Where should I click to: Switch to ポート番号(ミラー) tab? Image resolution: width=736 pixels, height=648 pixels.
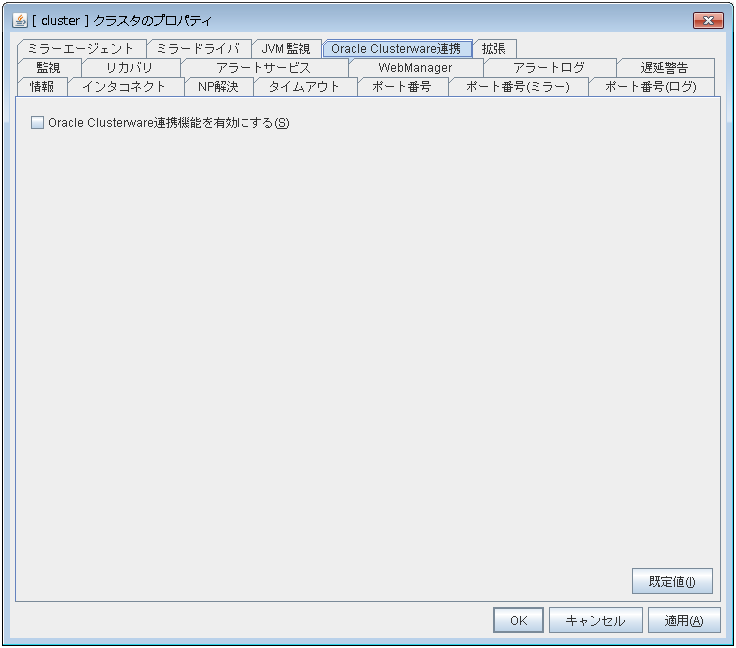518,87
